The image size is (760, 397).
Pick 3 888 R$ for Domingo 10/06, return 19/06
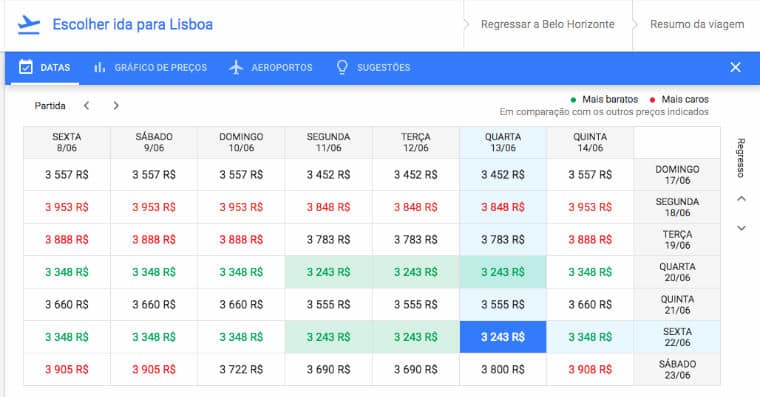coord(241,239)
